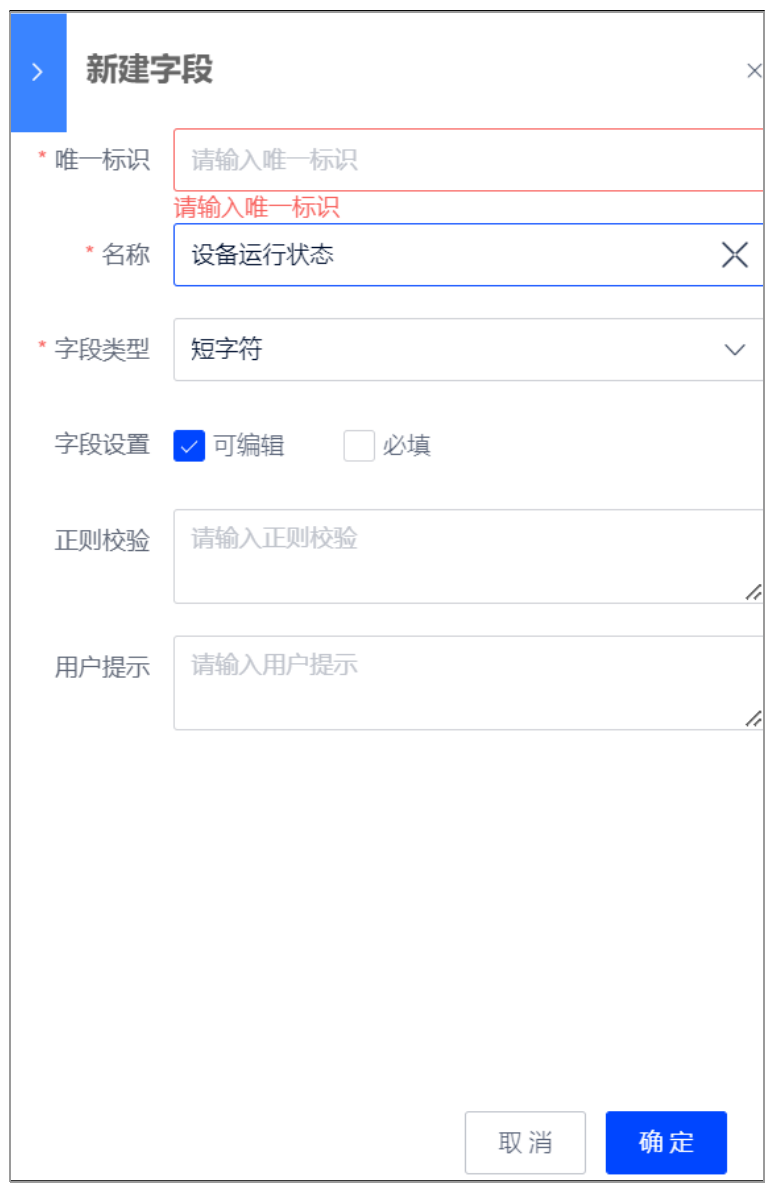The height and width of the screenshot is (1190, 774).
Task: Click the 可编辑 label text
Action: click(249, 445)
